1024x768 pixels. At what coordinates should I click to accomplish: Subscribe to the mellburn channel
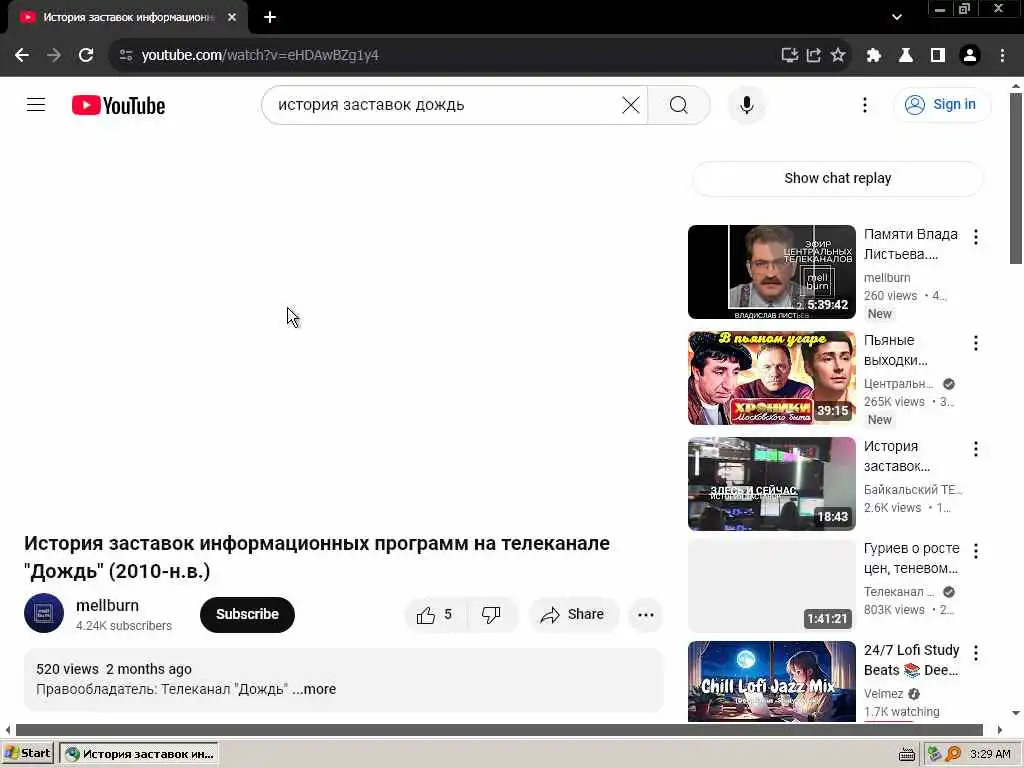247,614
